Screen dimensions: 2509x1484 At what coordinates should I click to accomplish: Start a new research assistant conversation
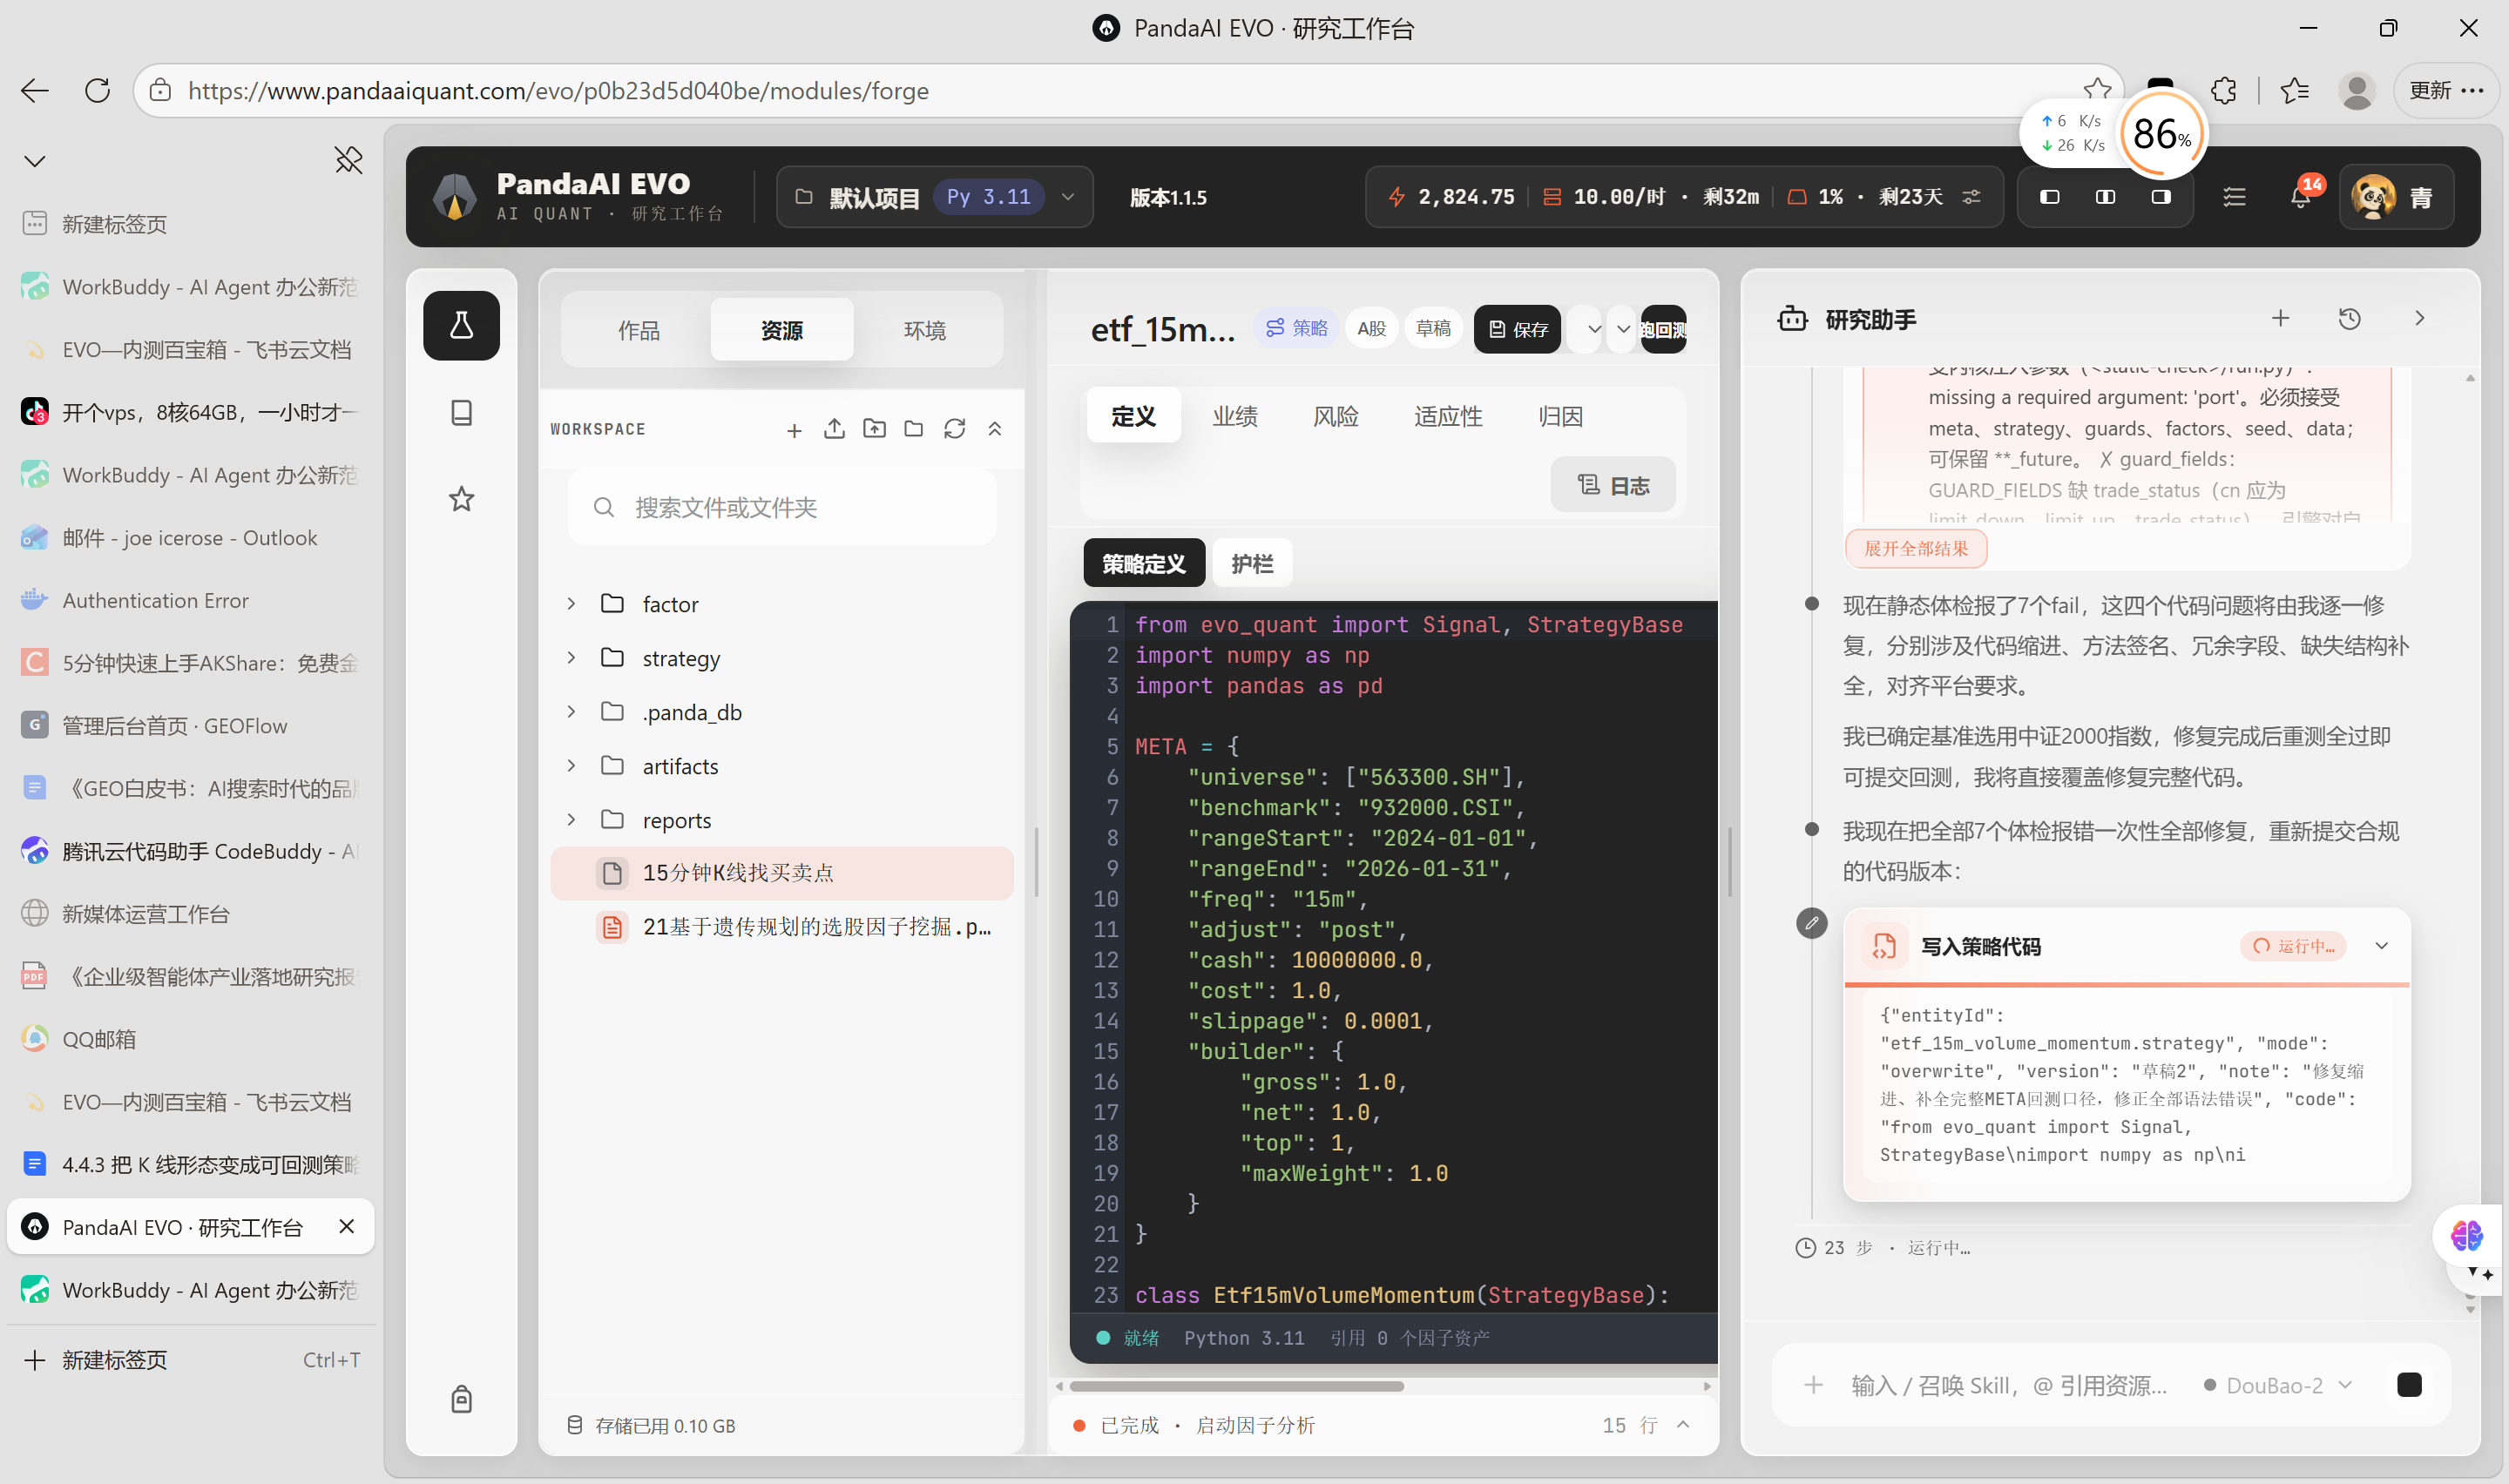(2280, 319)
